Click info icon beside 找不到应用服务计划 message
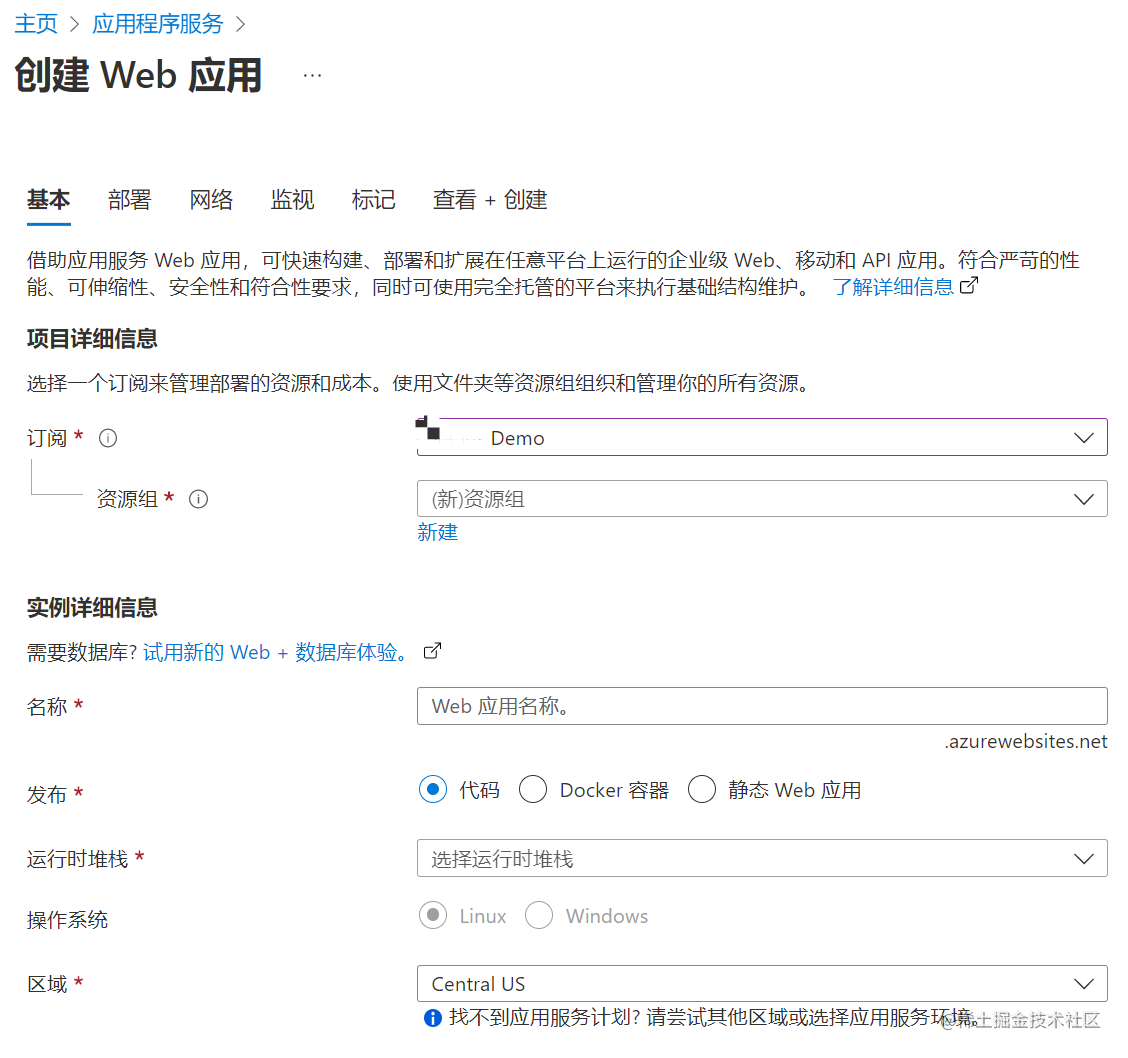1128x1058 pixels. (x=433, y=1018)
